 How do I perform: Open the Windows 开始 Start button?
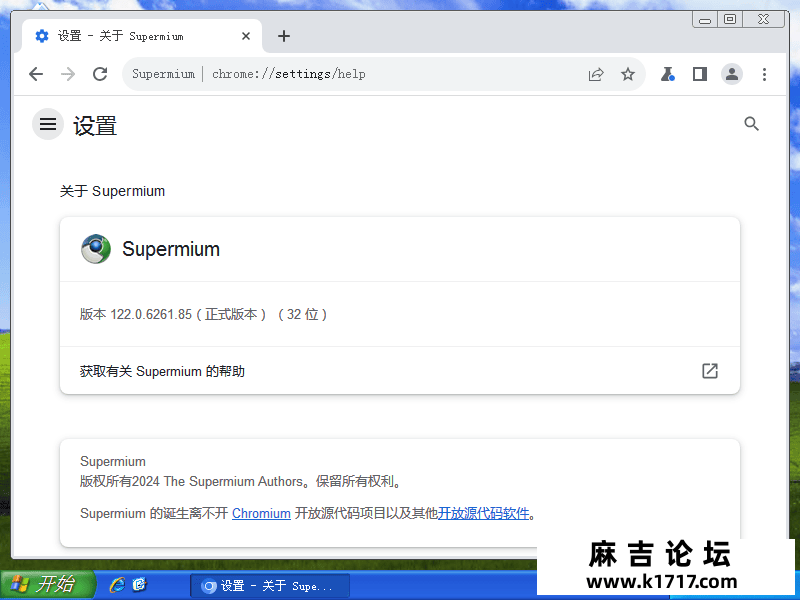pos(48,584)
